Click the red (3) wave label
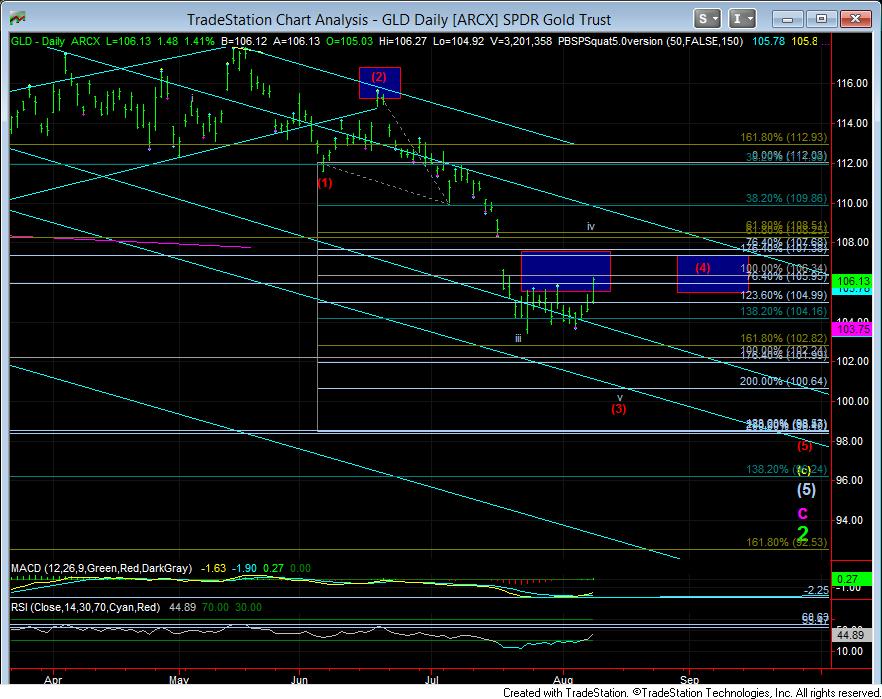This screenshot has width=882, height=699. point(619,409)
